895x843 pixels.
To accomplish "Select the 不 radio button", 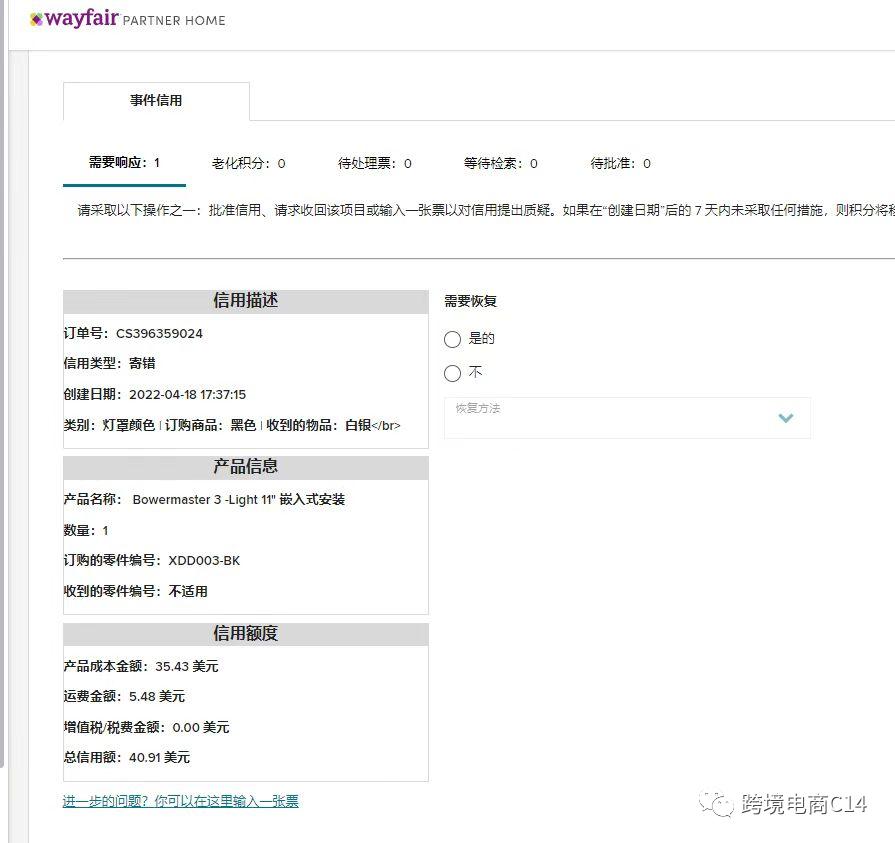I will click(452, 373).
